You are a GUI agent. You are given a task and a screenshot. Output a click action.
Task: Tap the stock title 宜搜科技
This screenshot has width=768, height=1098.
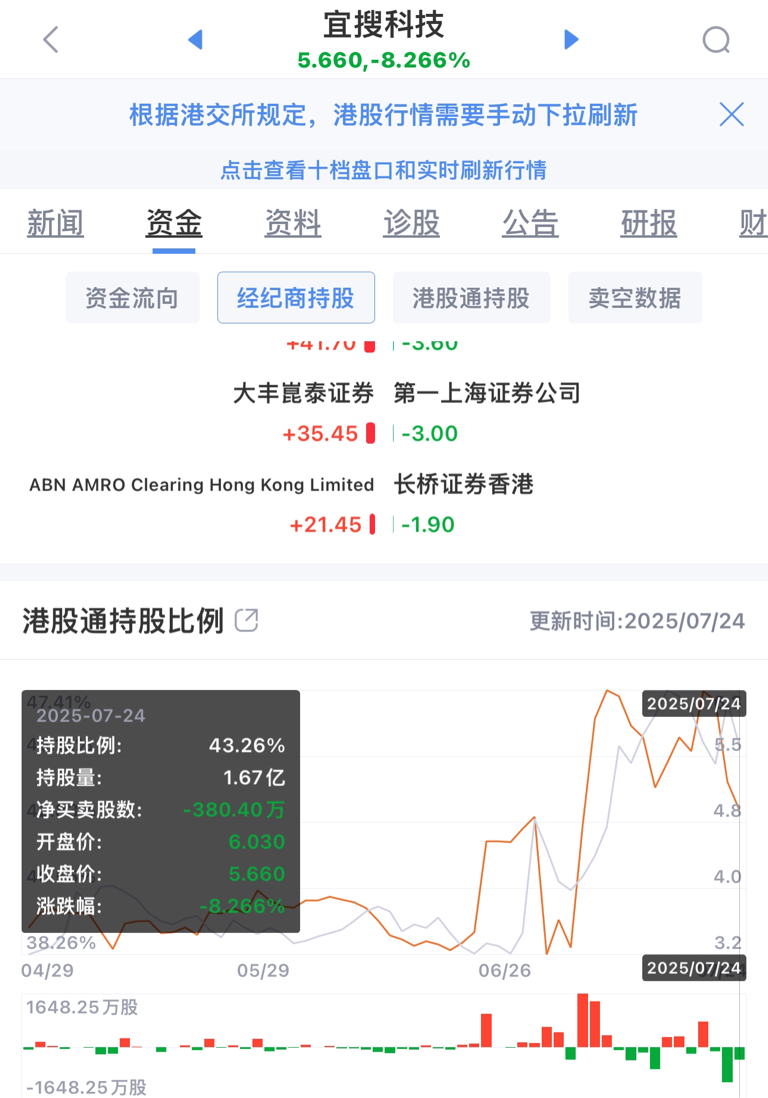384,25
